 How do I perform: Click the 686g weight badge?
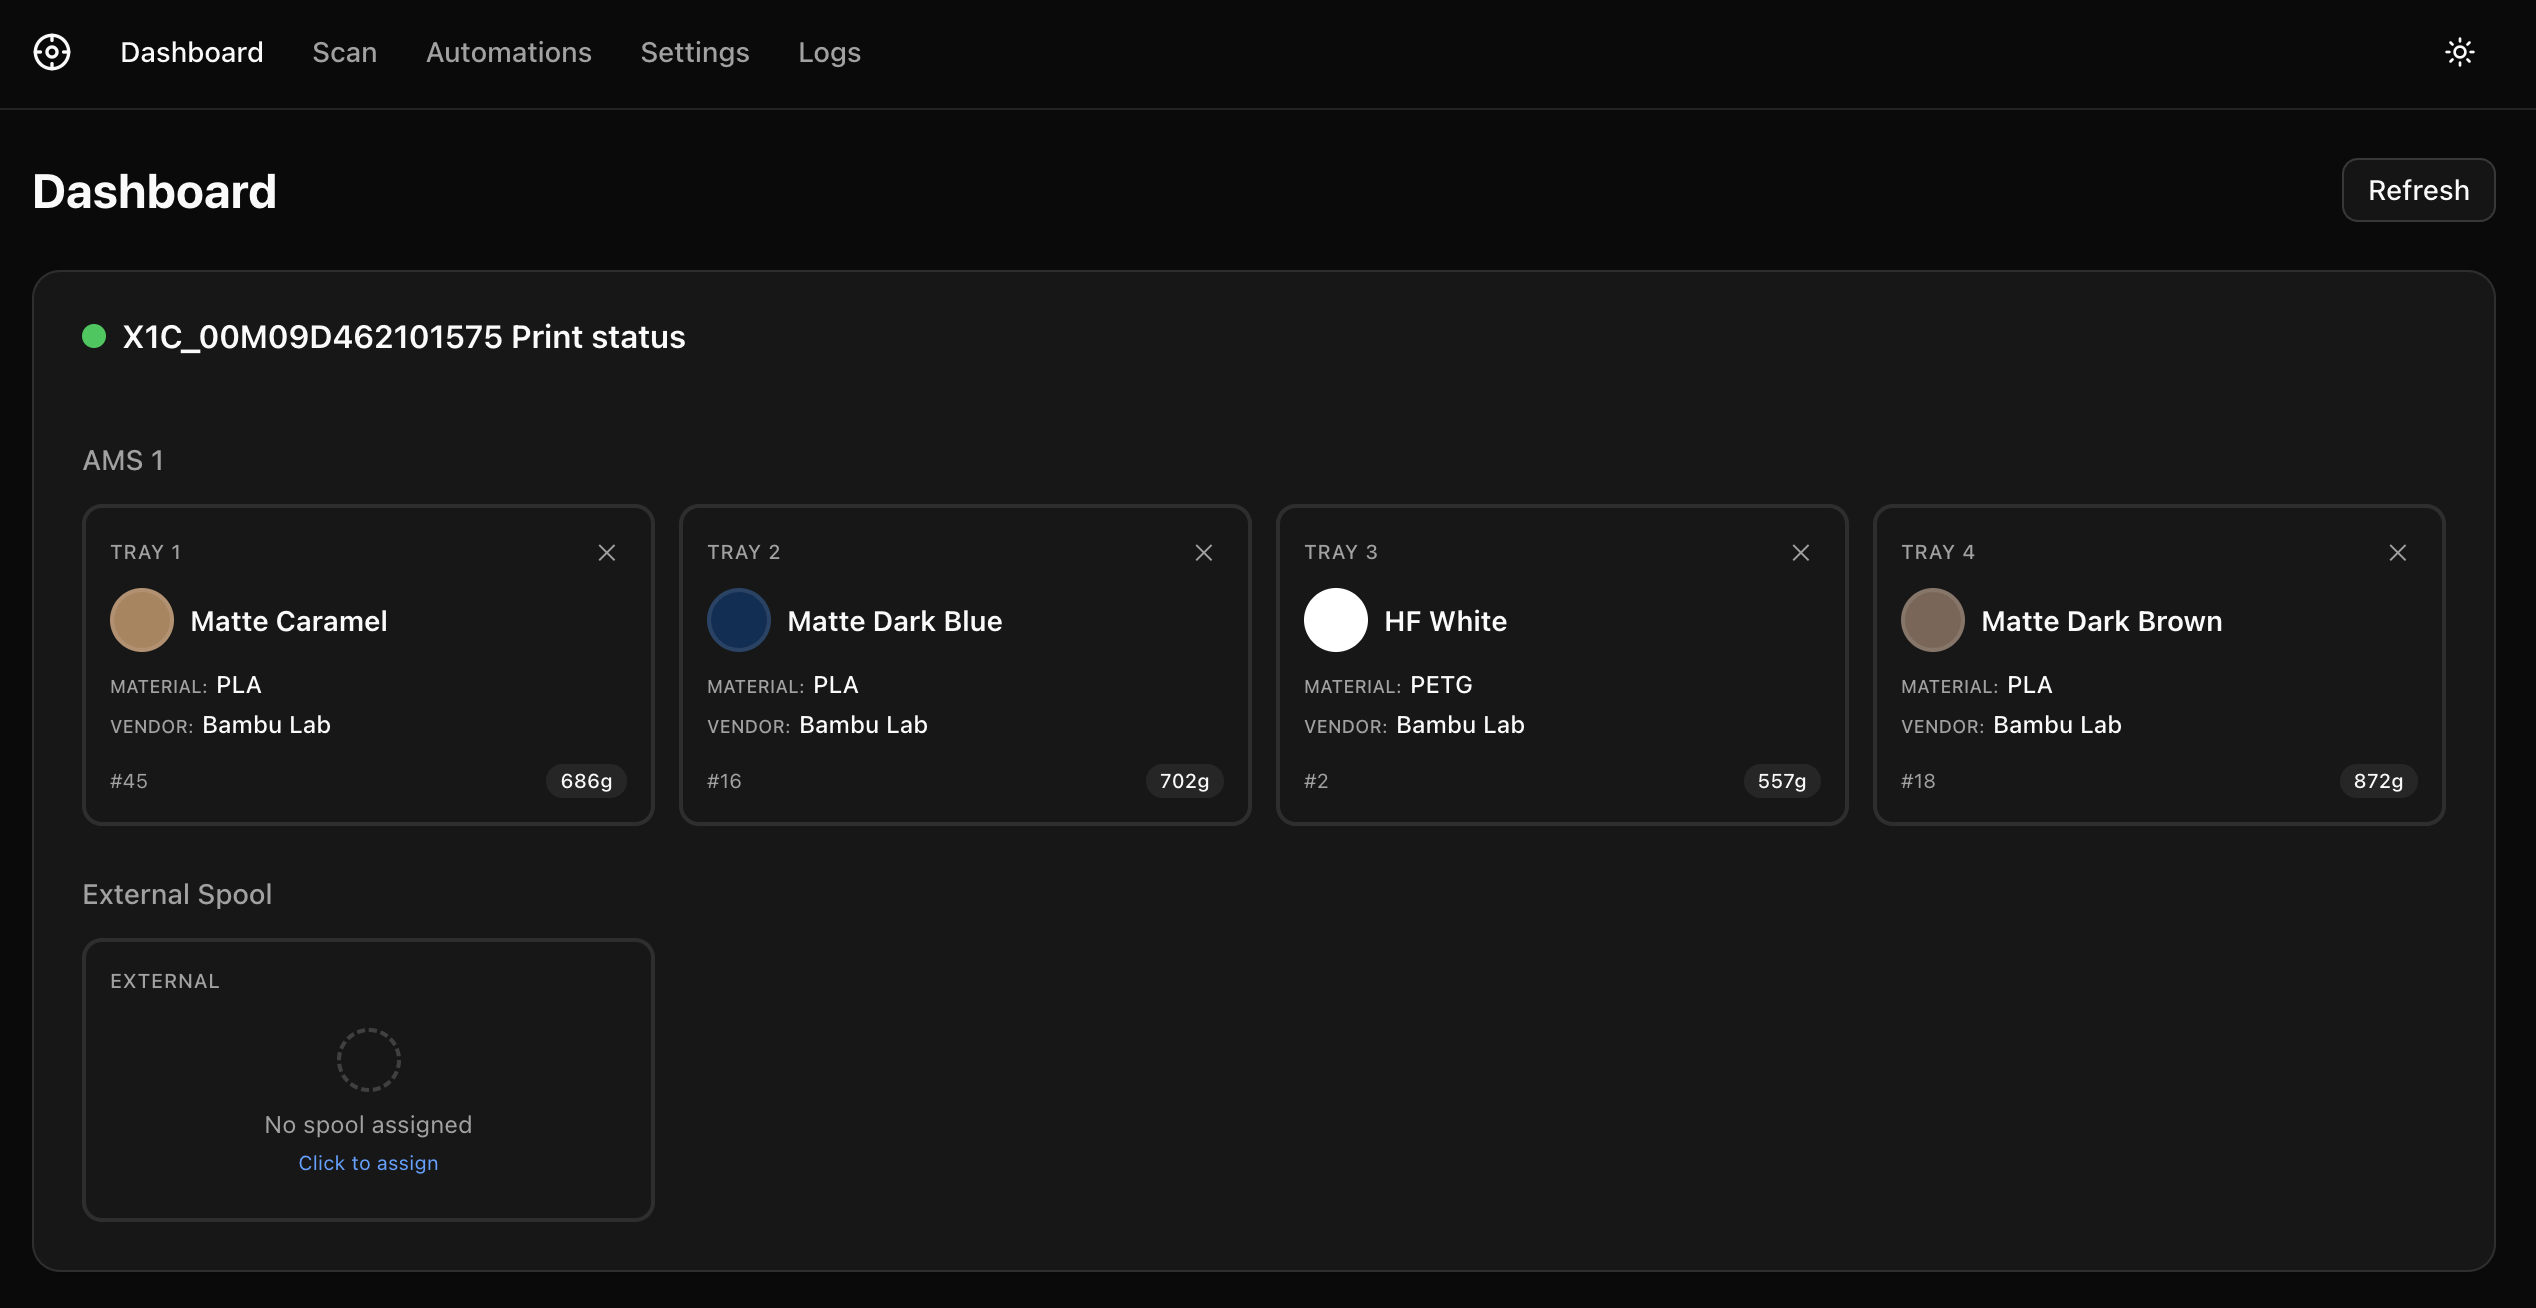(586, 781)
